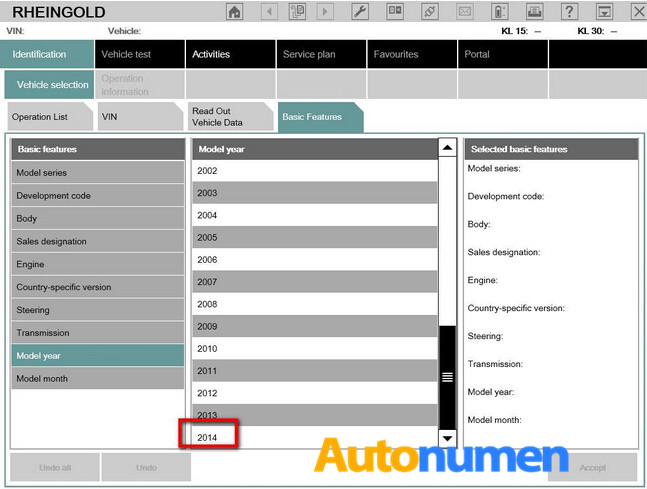Choose Transmission basic feature

point(98,333)
